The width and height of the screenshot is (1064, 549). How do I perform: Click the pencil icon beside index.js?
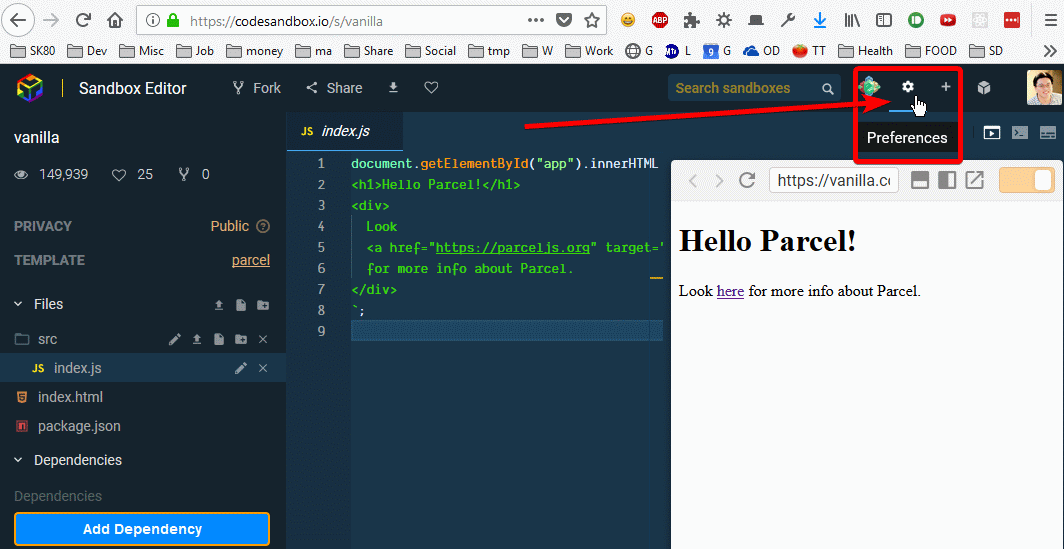(241, 368)
